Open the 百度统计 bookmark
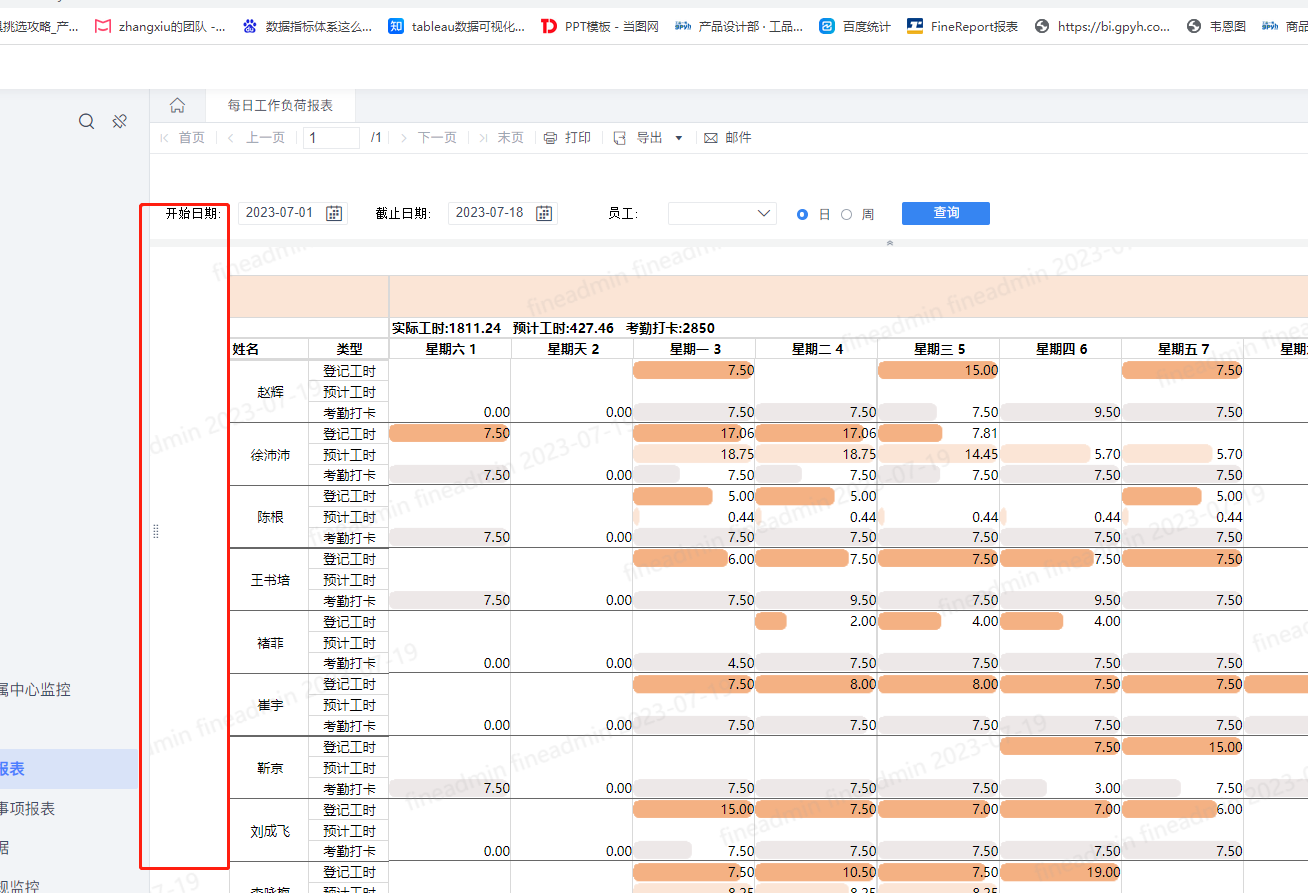The height and width of the screenshot is (893, 1308). [x=855, y=27]
